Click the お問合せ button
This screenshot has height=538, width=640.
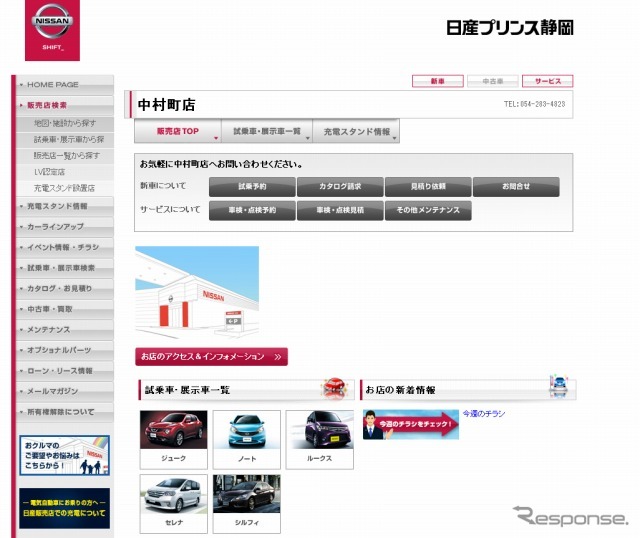pyautogui.click(x=516, y=187)
